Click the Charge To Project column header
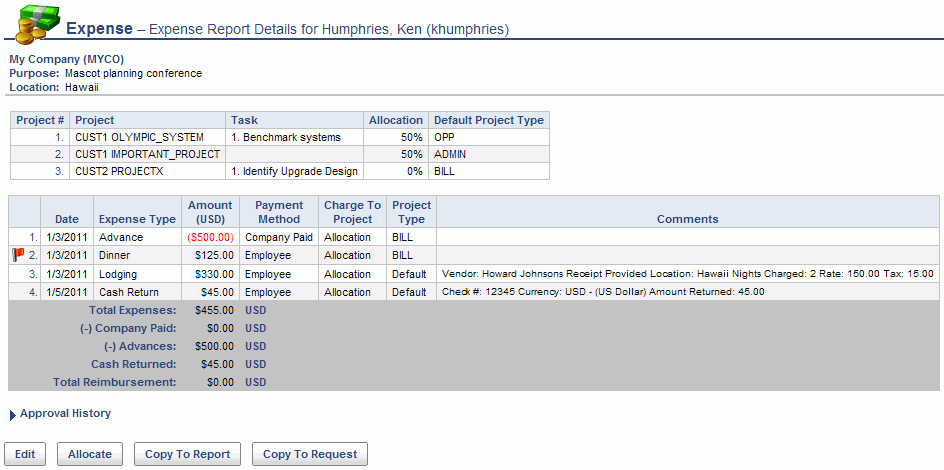 [352, 212]
